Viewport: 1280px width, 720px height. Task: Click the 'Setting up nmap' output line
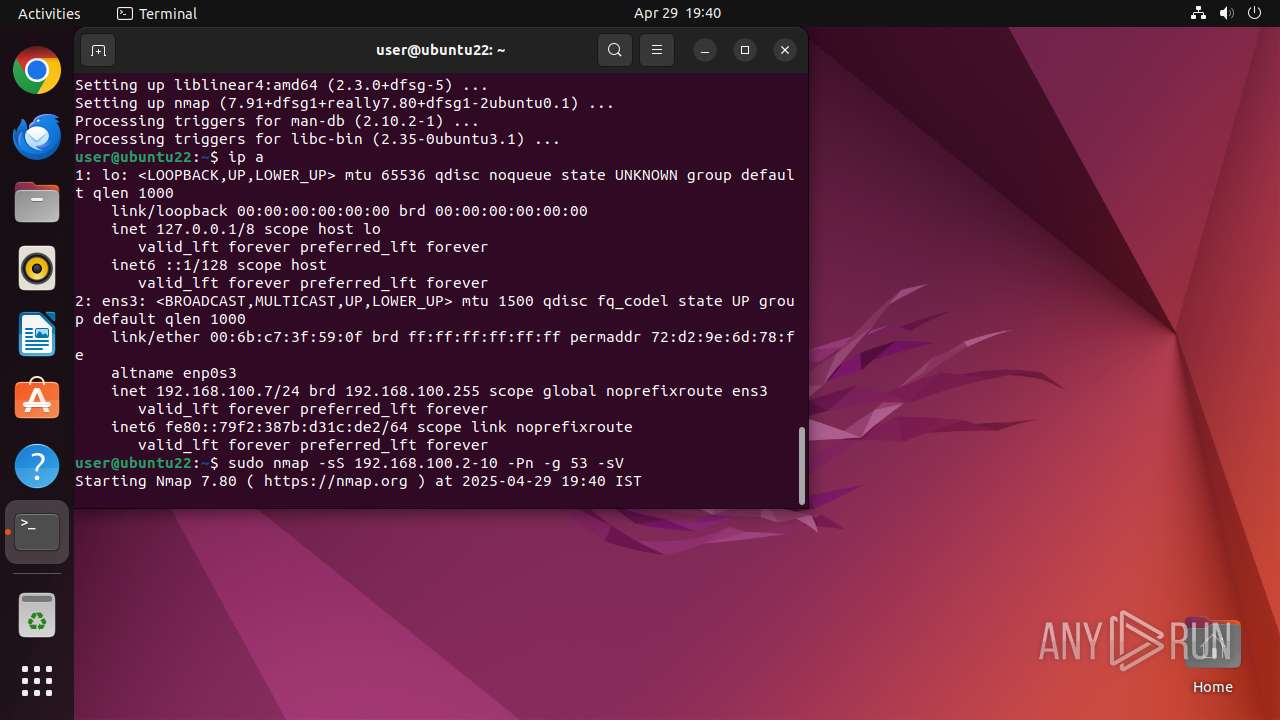tap(345, 103)
